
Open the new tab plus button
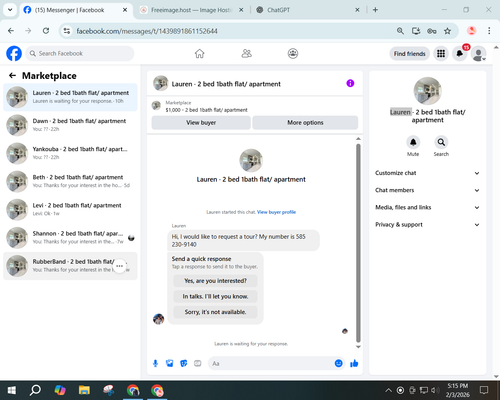(x=375, y=10)
